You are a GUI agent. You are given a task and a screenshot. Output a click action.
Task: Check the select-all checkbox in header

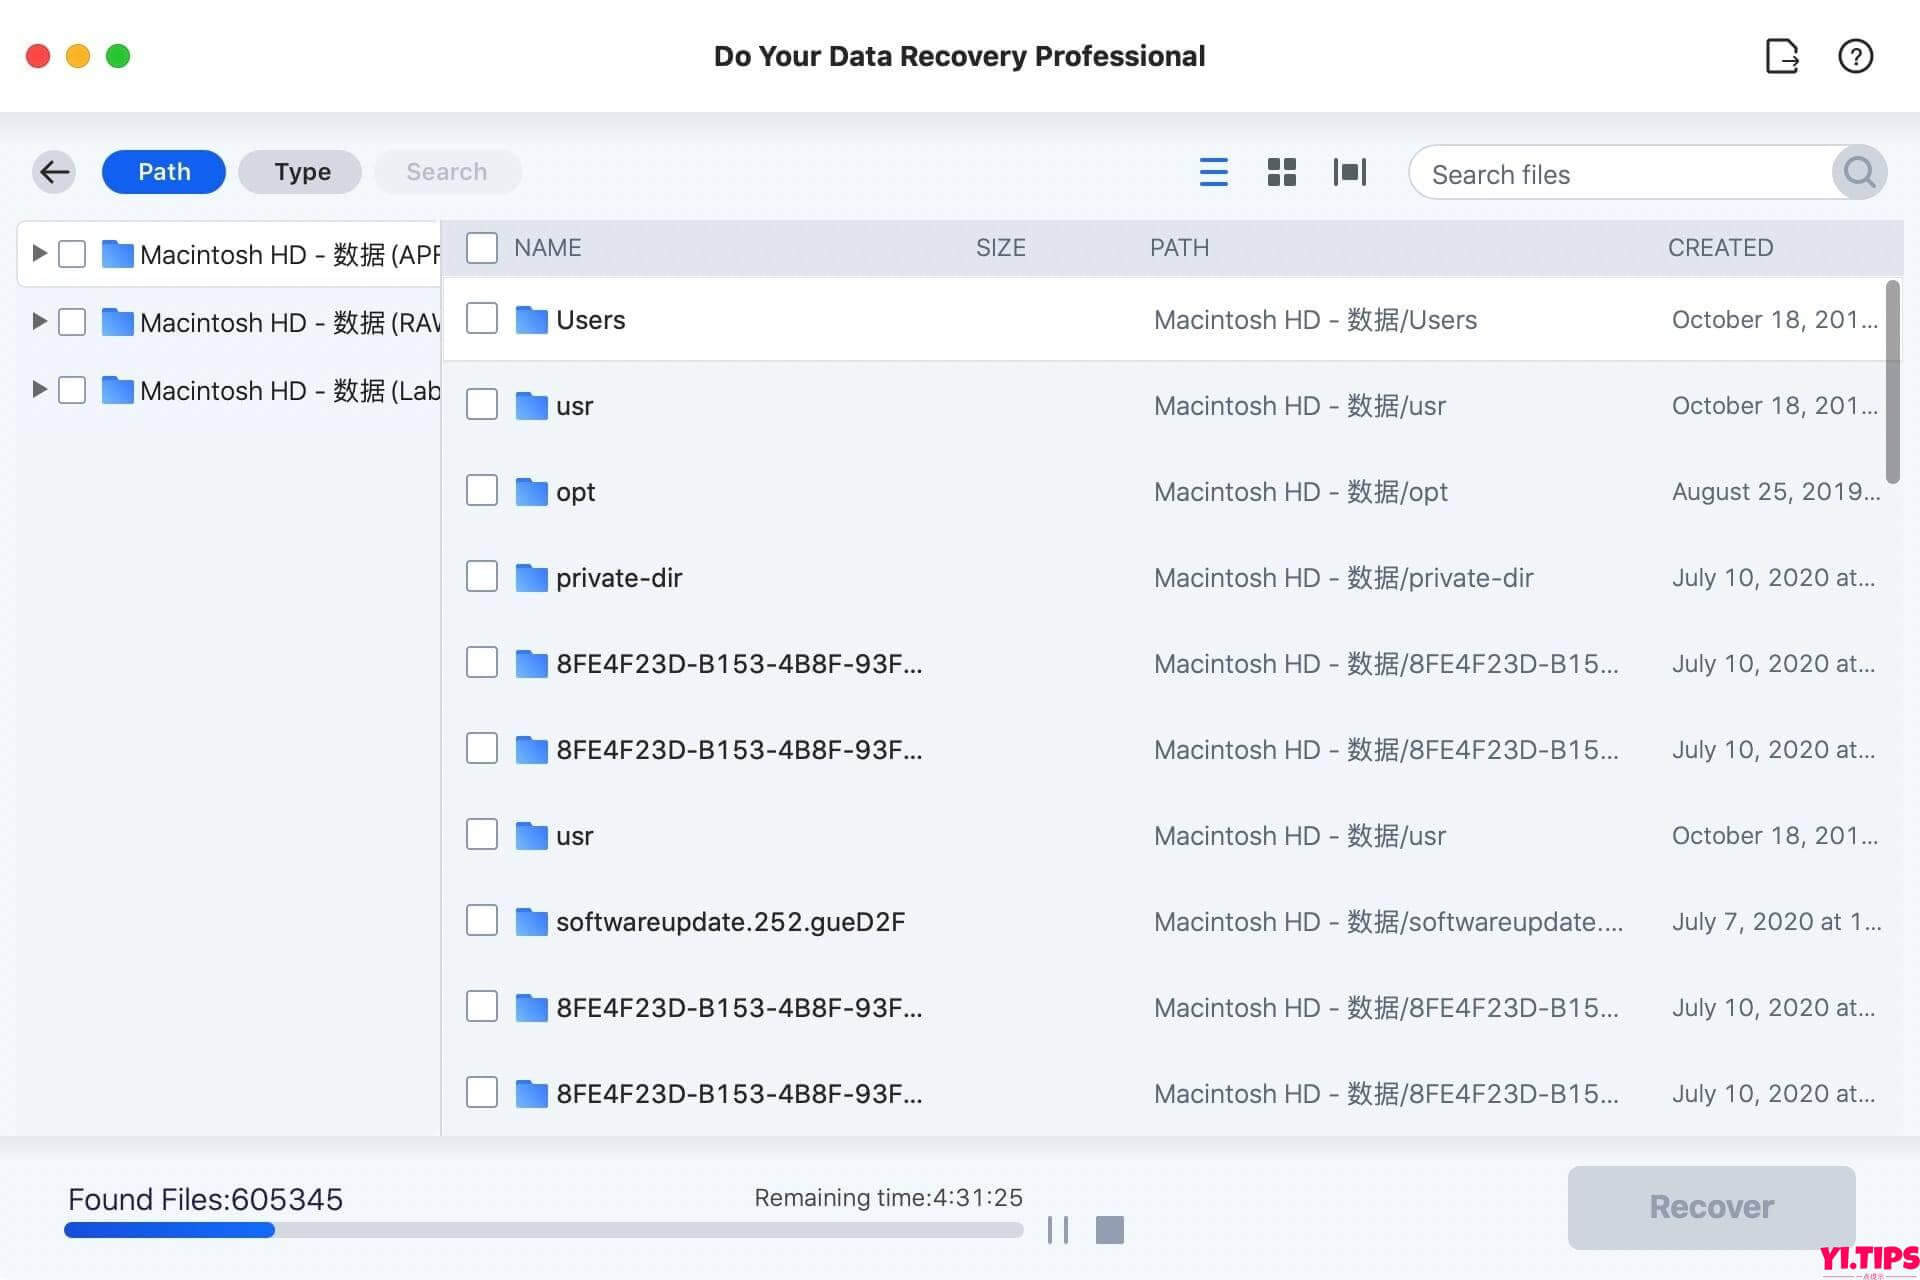click(x=481, y=247)
